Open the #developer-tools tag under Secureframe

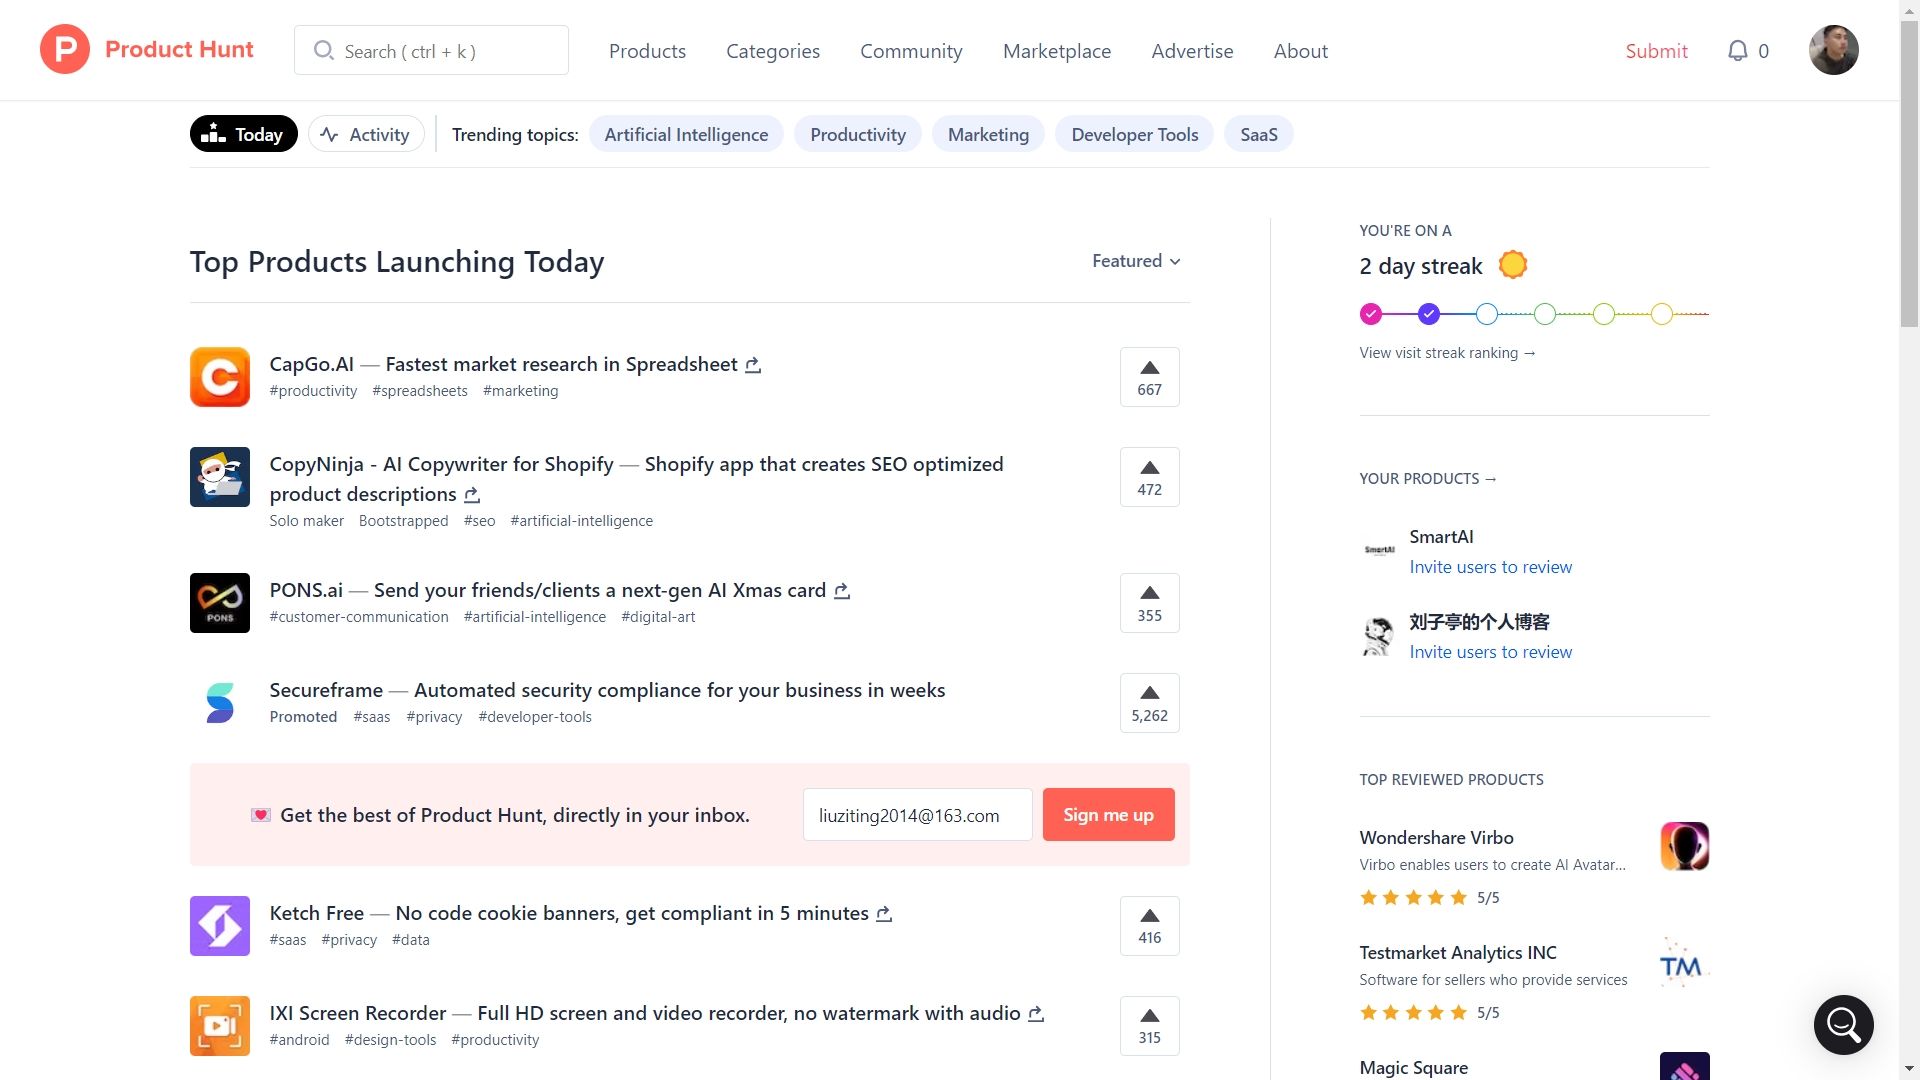click(x=535, y=717)
